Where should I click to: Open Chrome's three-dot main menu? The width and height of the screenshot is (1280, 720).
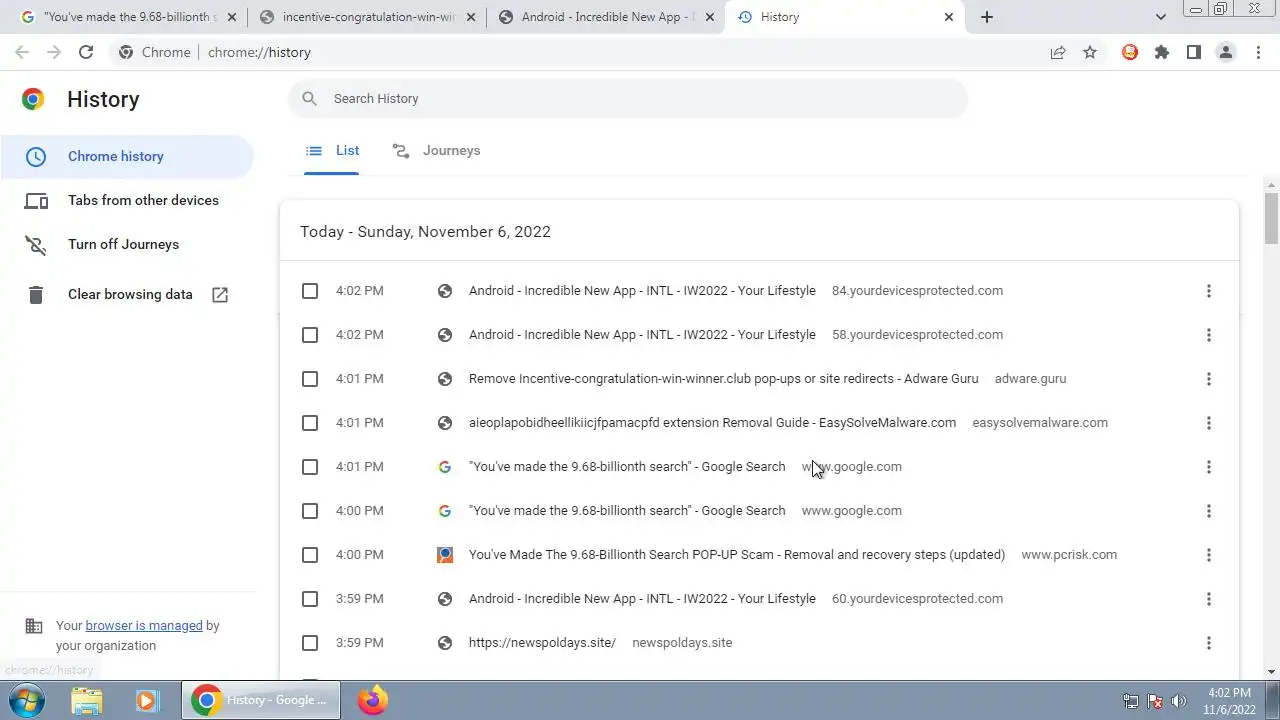click(x=1259, y=52)
